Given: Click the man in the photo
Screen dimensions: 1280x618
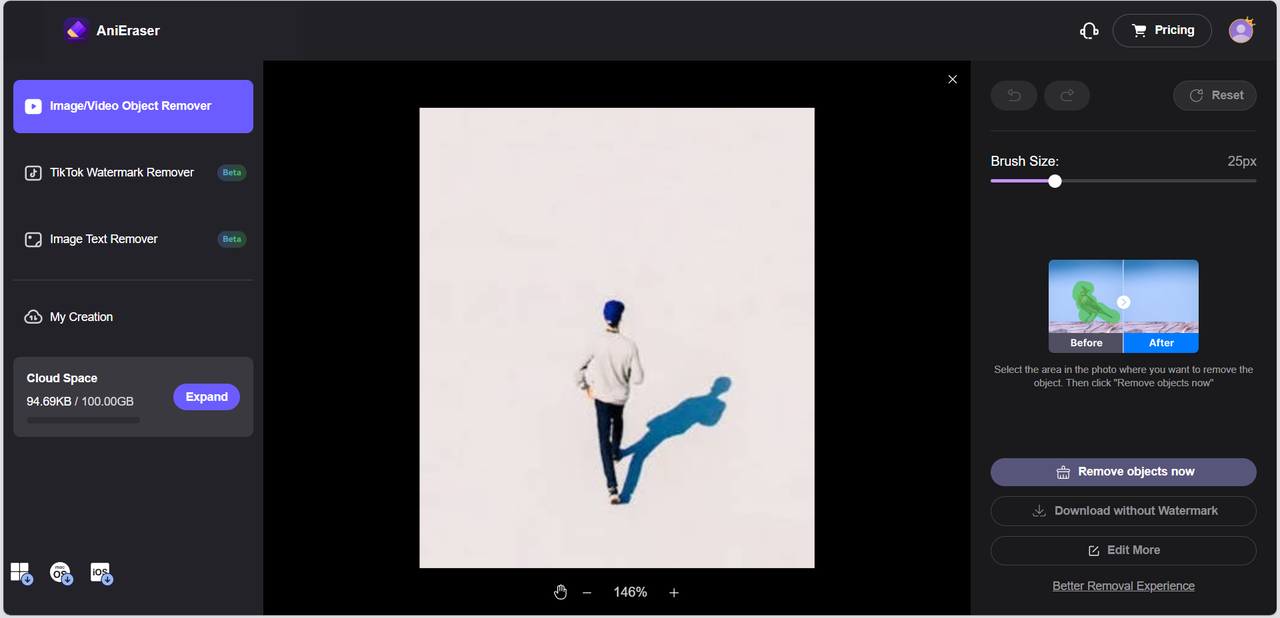Looking at the screenshot, I should (609, 400).
